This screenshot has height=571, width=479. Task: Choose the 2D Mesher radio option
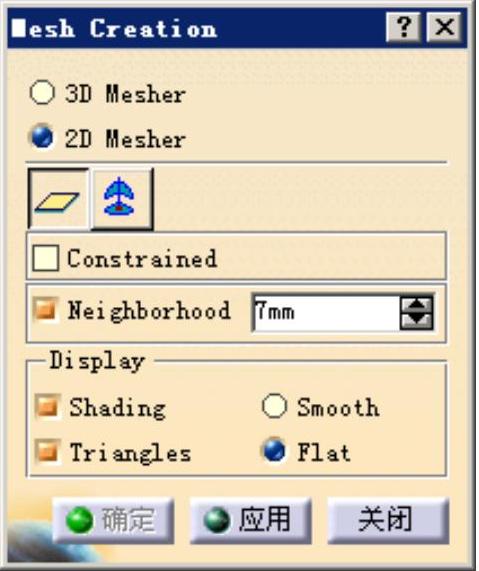pos(42,137)
